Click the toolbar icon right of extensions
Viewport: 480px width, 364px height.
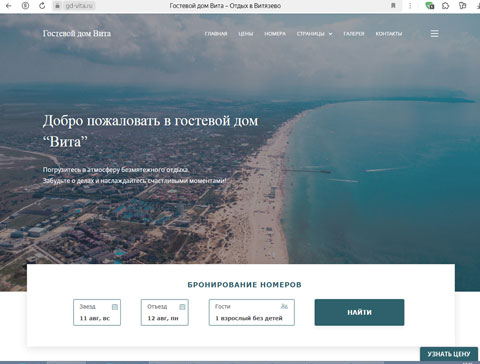463,6
